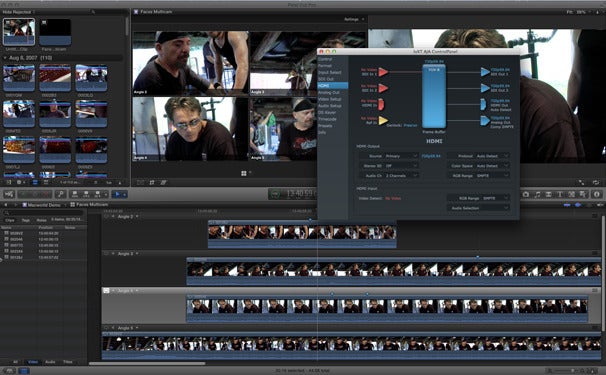This screenshot has height=375, width=606.
Task: Click the HDMI Out blue output icon
Action: click(x=483, y=104)
